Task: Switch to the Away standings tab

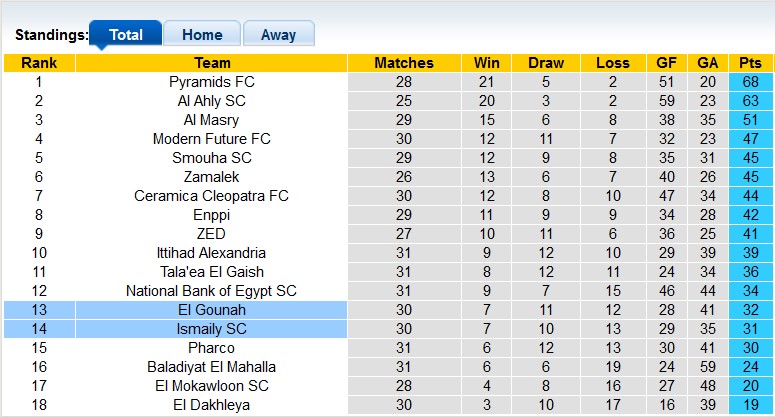Action: tap(278, 34)
